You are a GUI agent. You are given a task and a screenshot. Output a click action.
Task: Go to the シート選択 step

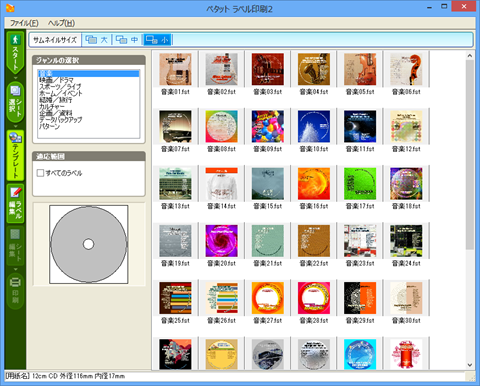[15, 101]
